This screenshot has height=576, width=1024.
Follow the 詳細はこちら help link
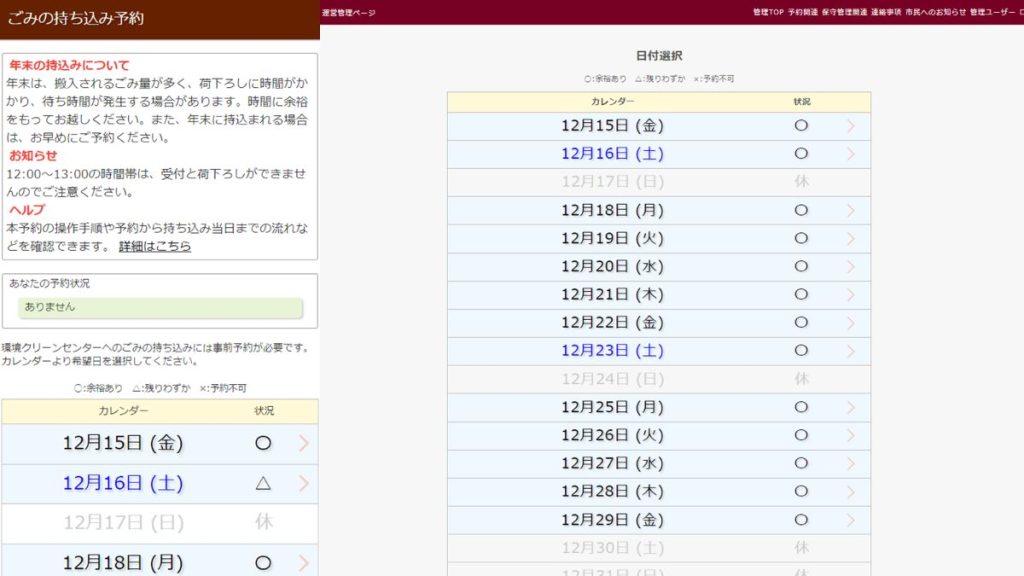tap(154, 246)
